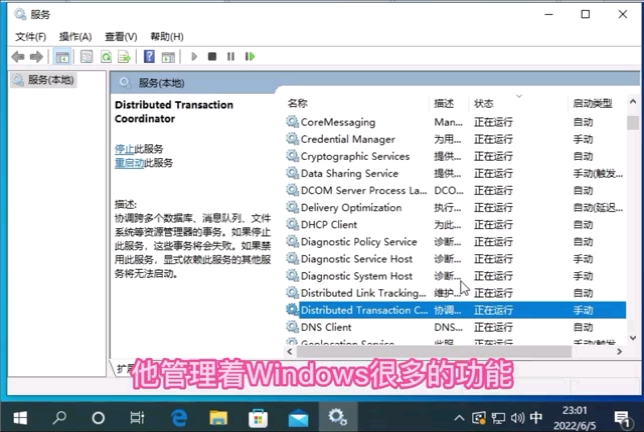Open network icon in system tray
This screenshot has height=432, width=644.
[x=498, y=418]
